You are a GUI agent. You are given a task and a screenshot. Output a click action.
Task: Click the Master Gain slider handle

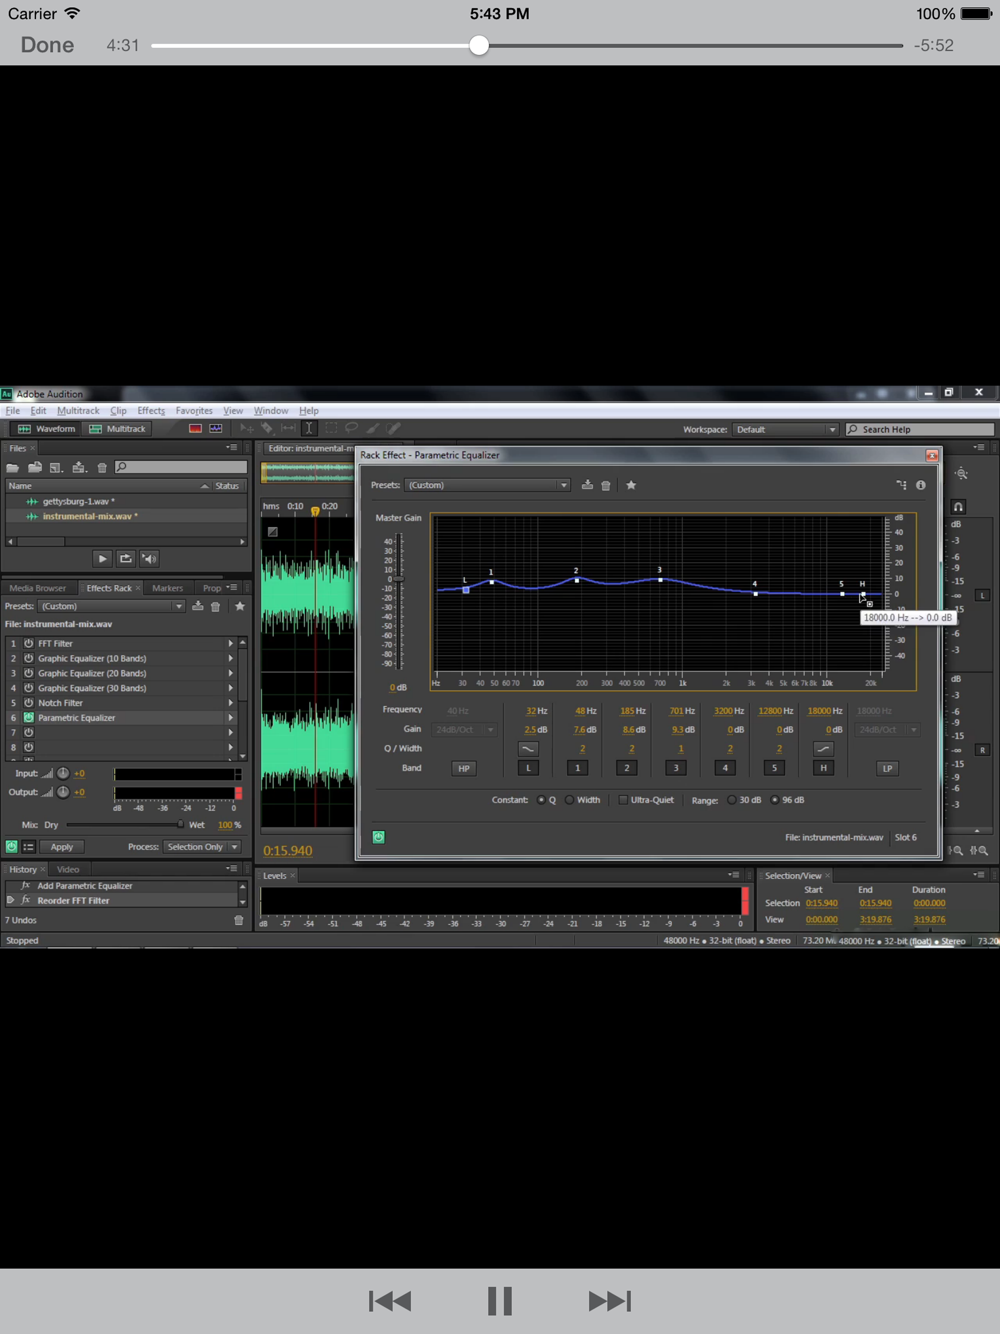(399, 579)
